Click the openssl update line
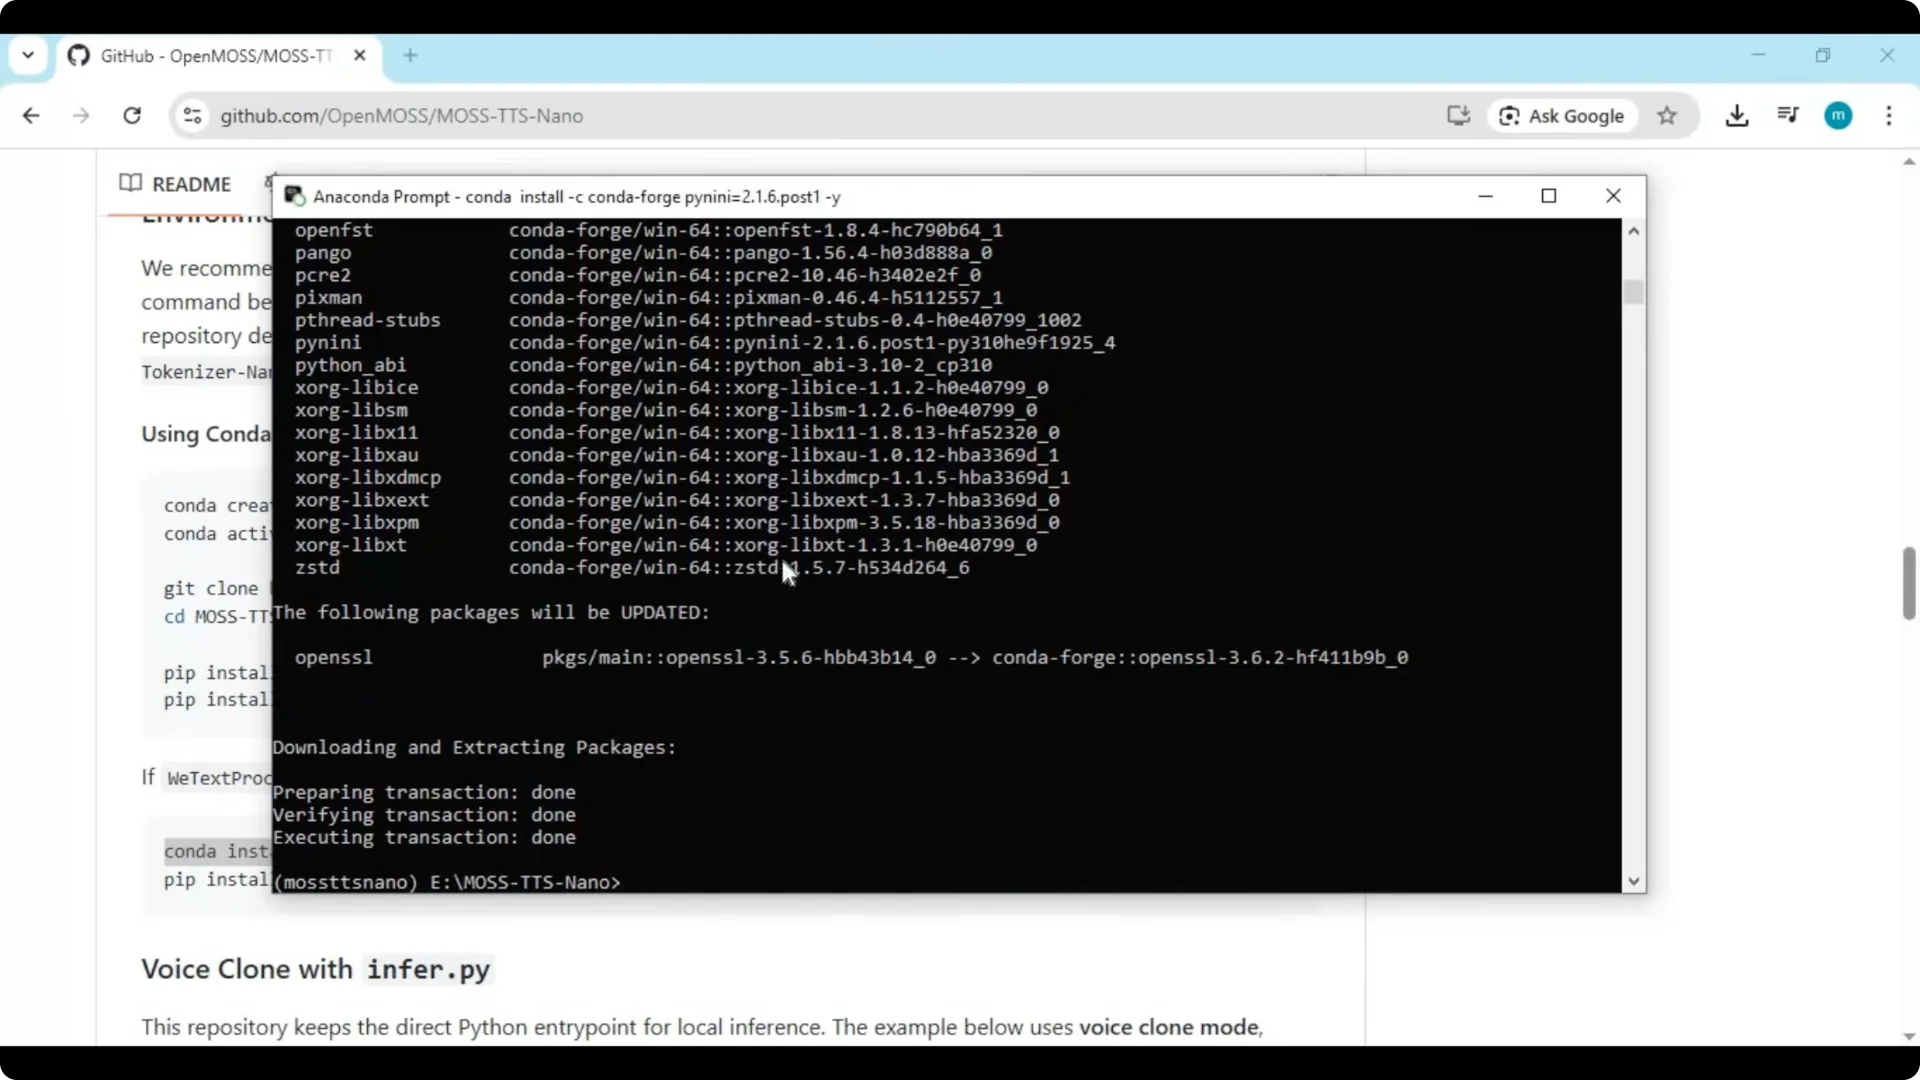The height and width of the screenshot is (1080, 1920). [851, 657]
